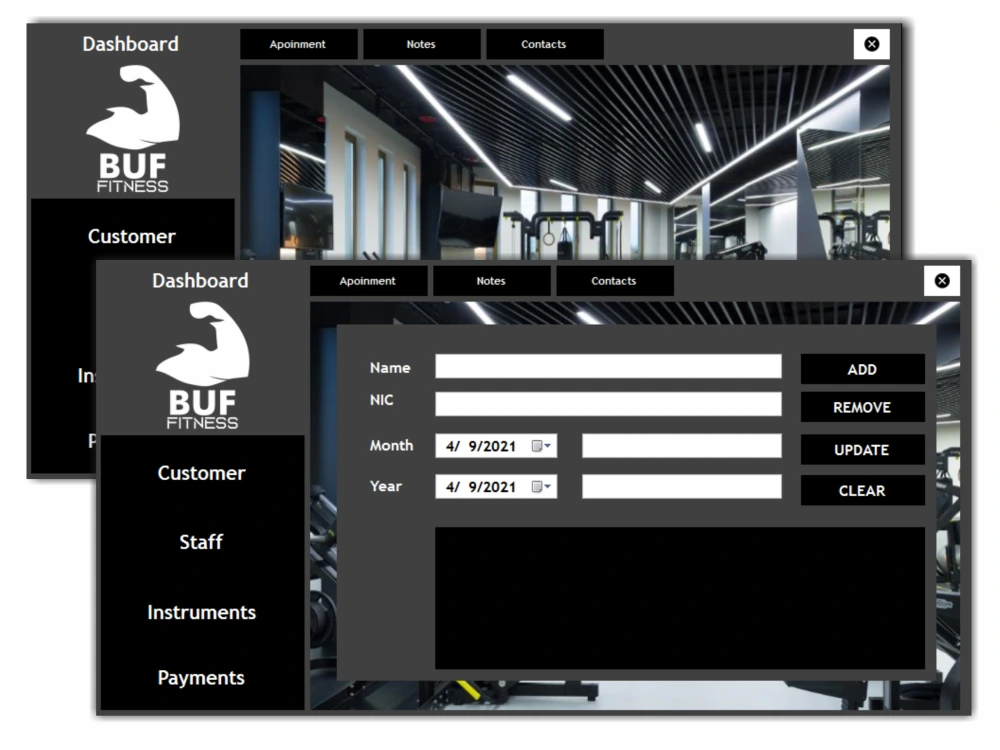Screen dimensions: 1000x750
Task: Click the BUF Fitness logo in back window
Action: point(133,129)
